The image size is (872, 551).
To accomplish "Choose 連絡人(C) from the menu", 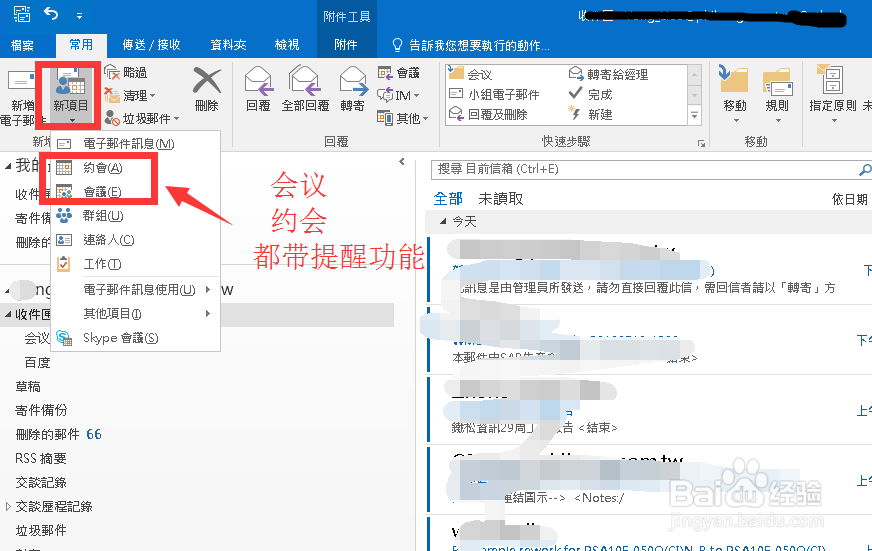I will click(x=136, y=240).
